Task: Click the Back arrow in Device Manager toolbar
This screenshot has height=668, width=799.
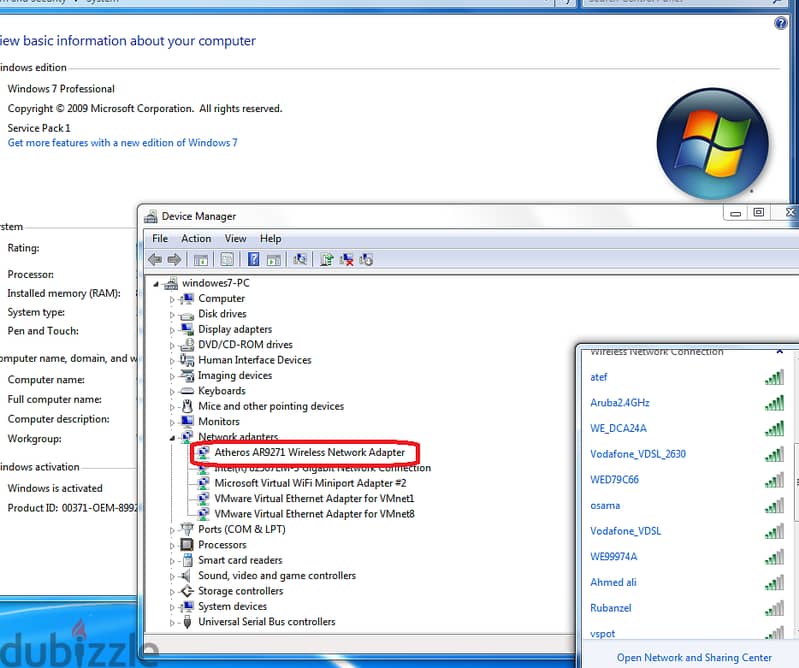Action: coord(155,260)
